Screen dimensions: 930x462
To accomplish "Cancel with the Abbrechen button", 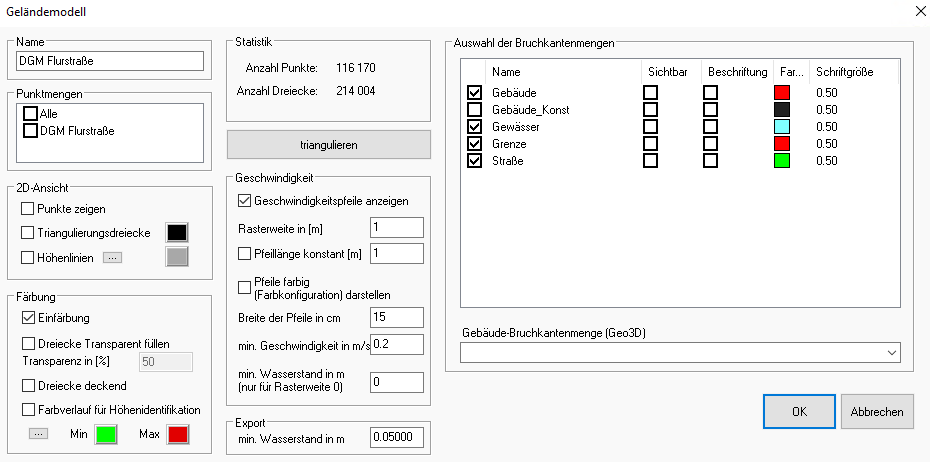I will pyautogui.click(x=877, y=411).
